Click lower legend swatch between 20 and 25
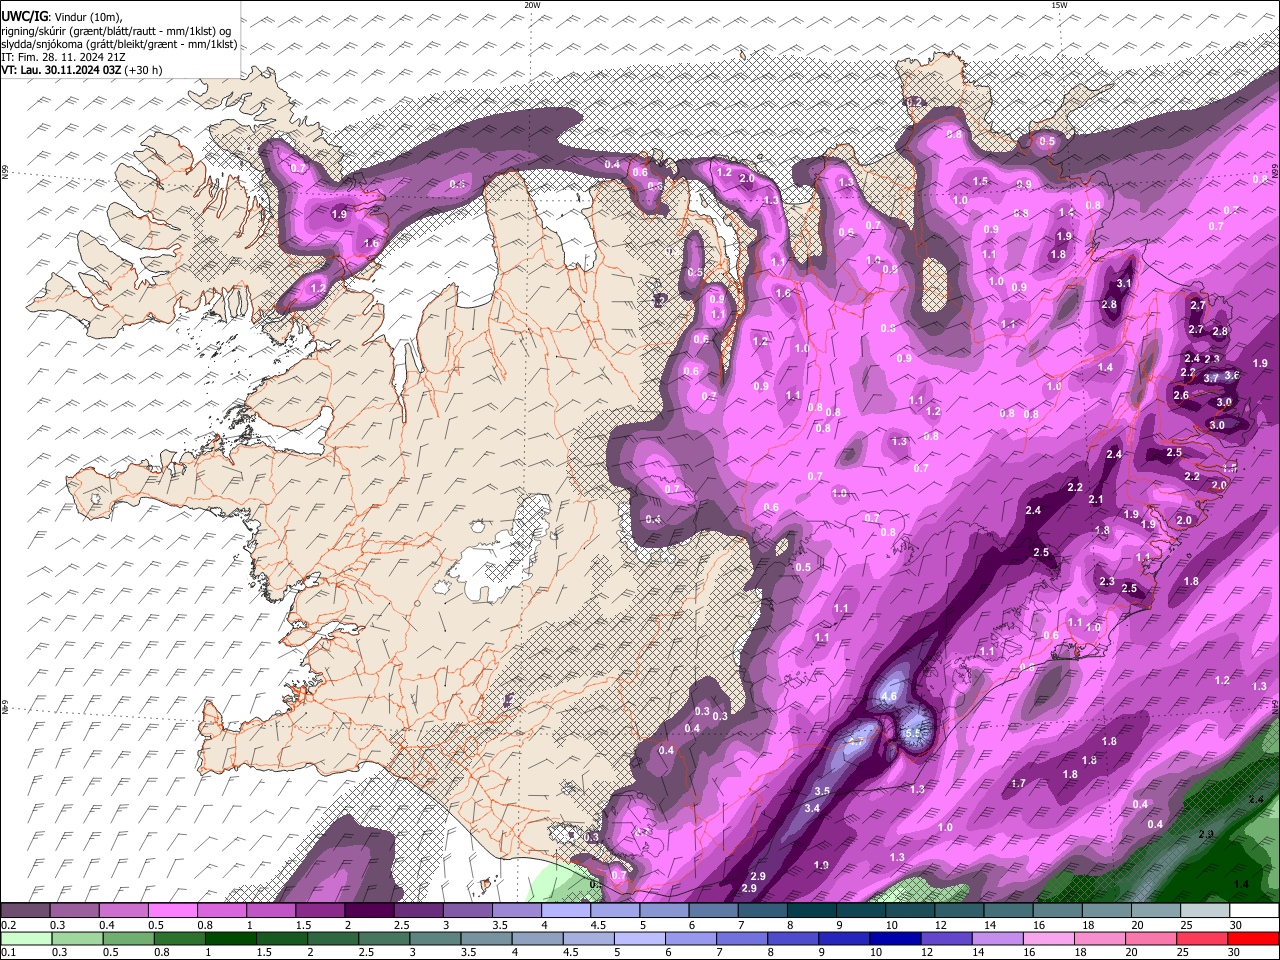The image size is (1280, 960). [x=1150, y=939]
